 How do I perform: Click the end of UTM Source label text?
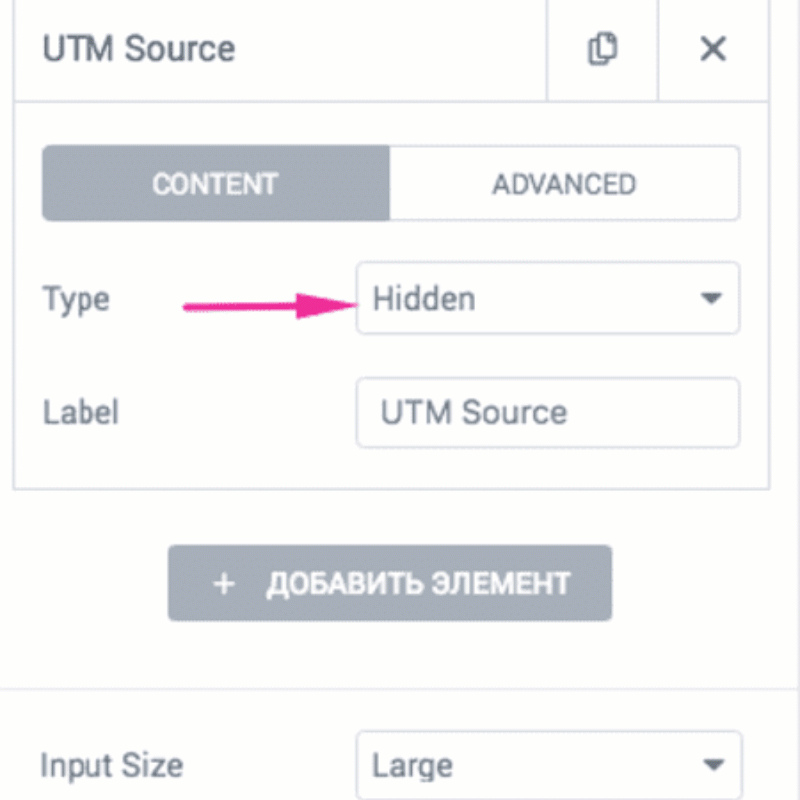(566, 412)
